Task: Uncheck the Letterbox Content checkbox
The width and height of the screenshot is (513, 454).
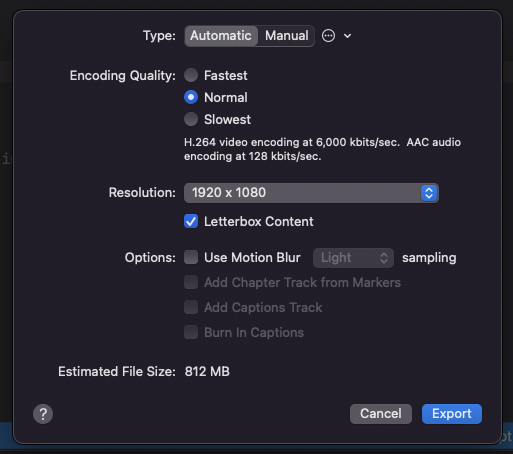Action: tap(191, 221)
